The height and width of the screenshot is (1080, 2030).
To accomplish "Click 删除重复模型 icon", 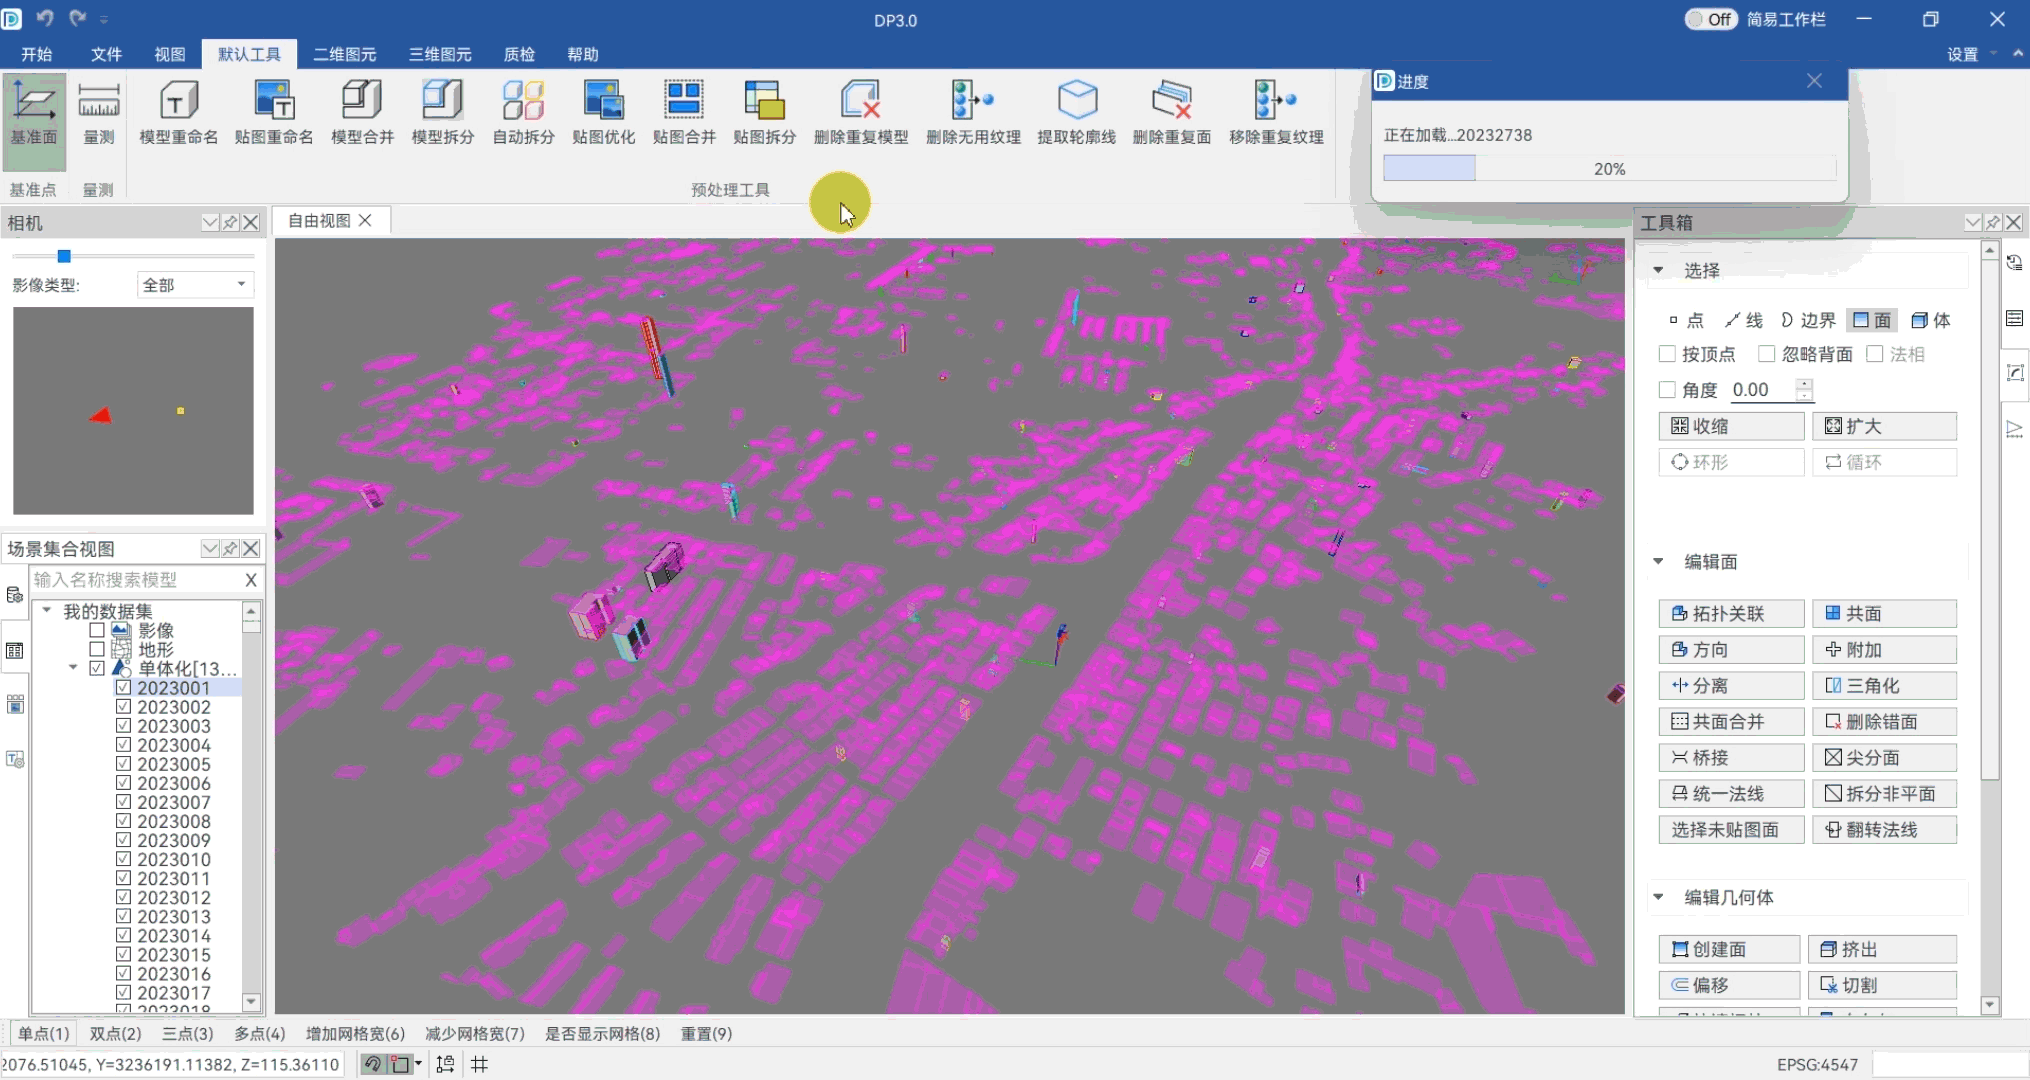I will (861, 115).
